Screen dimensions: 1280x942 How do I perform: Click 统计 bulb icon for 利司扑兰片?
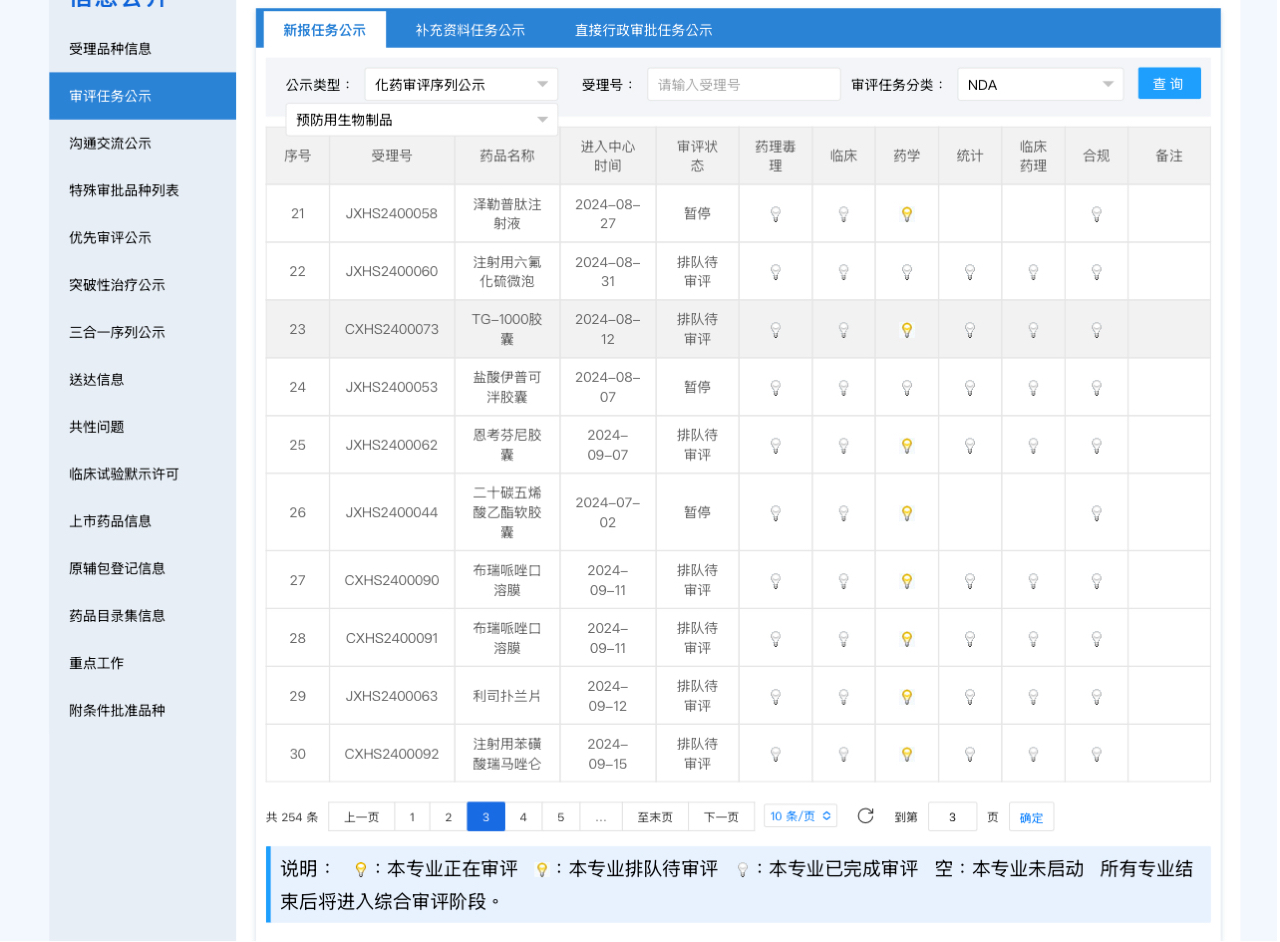pyautogui.click(x=969, y=697)
